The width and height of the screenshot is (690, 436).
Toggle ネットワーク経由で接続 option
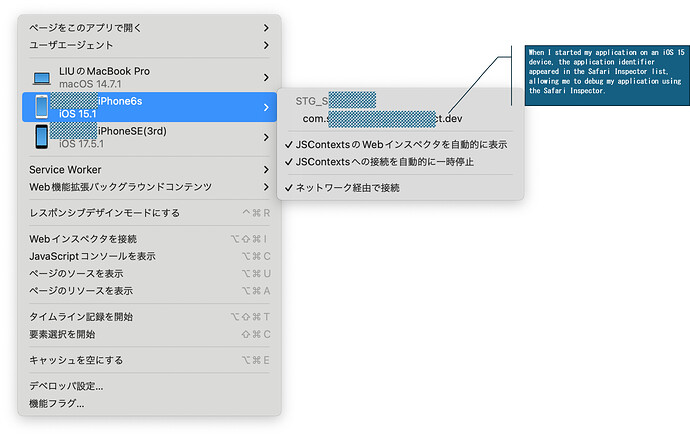pos(342,188)
